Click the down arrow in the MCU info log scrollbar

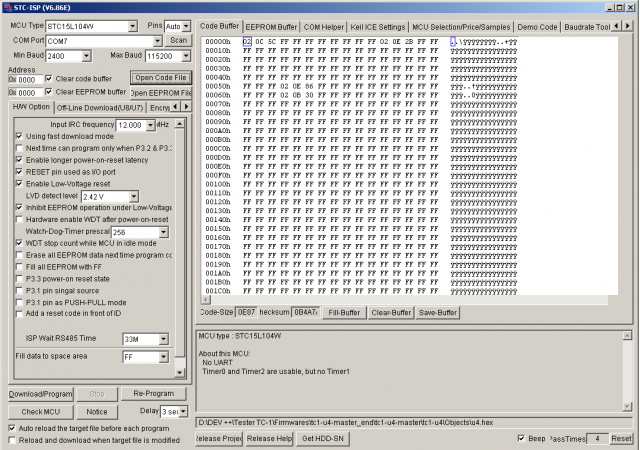(627, 406)
